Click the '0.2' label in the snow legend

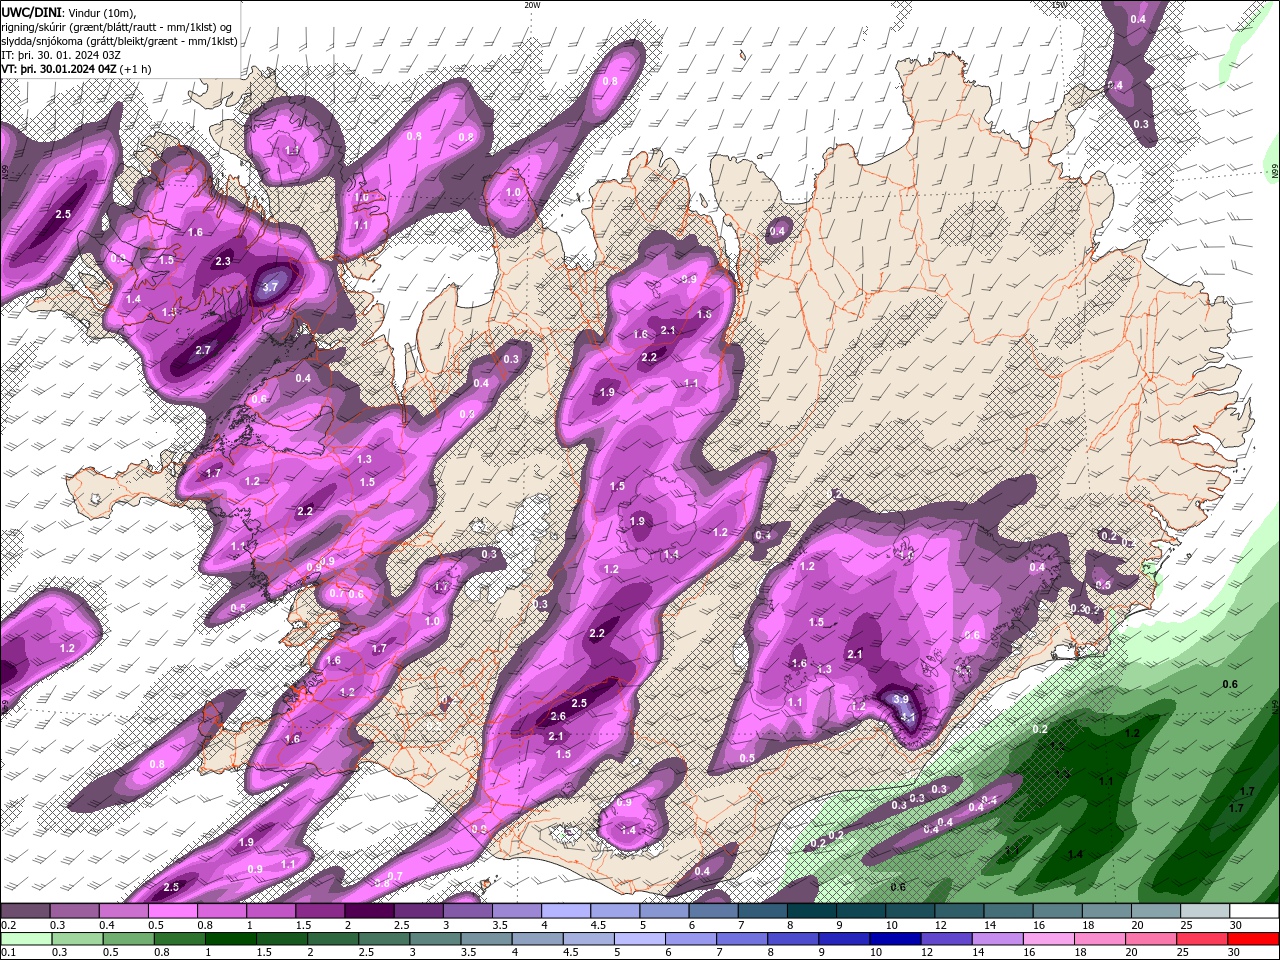(x=8, y=925)
